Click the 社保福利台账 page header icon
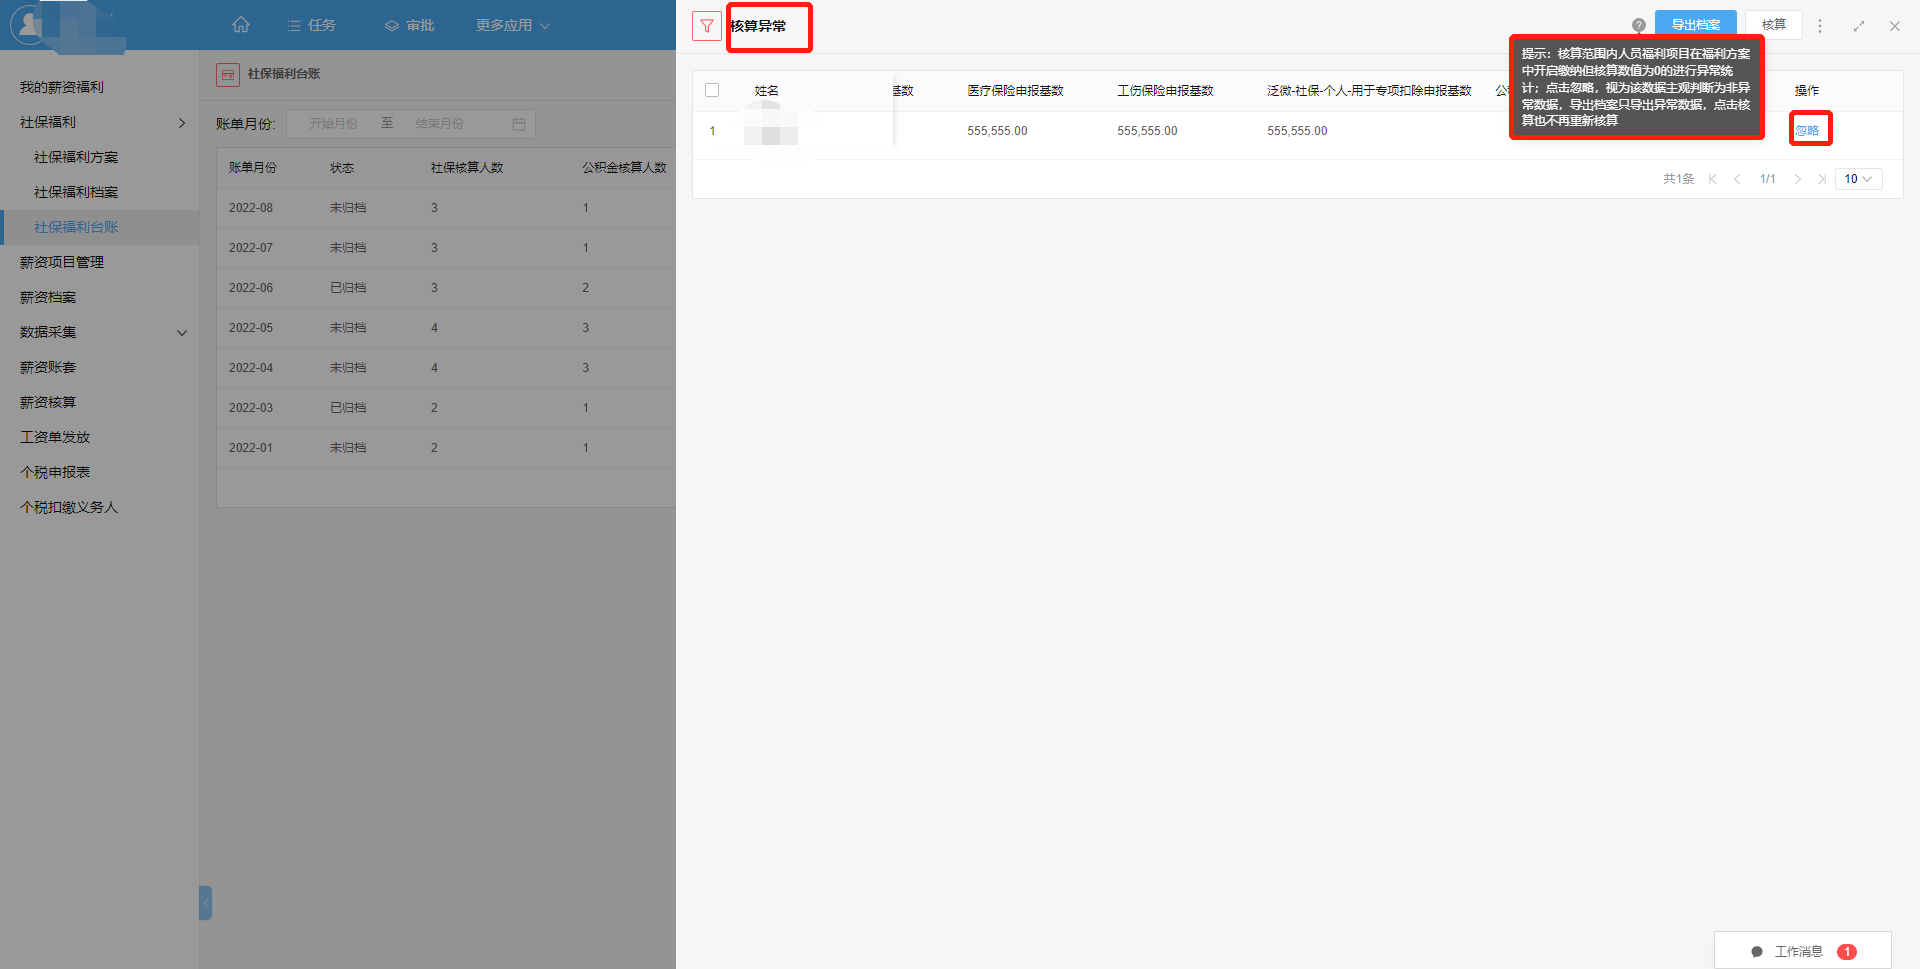This screenshot has width=1920, height=969. (x=228, y=74)
